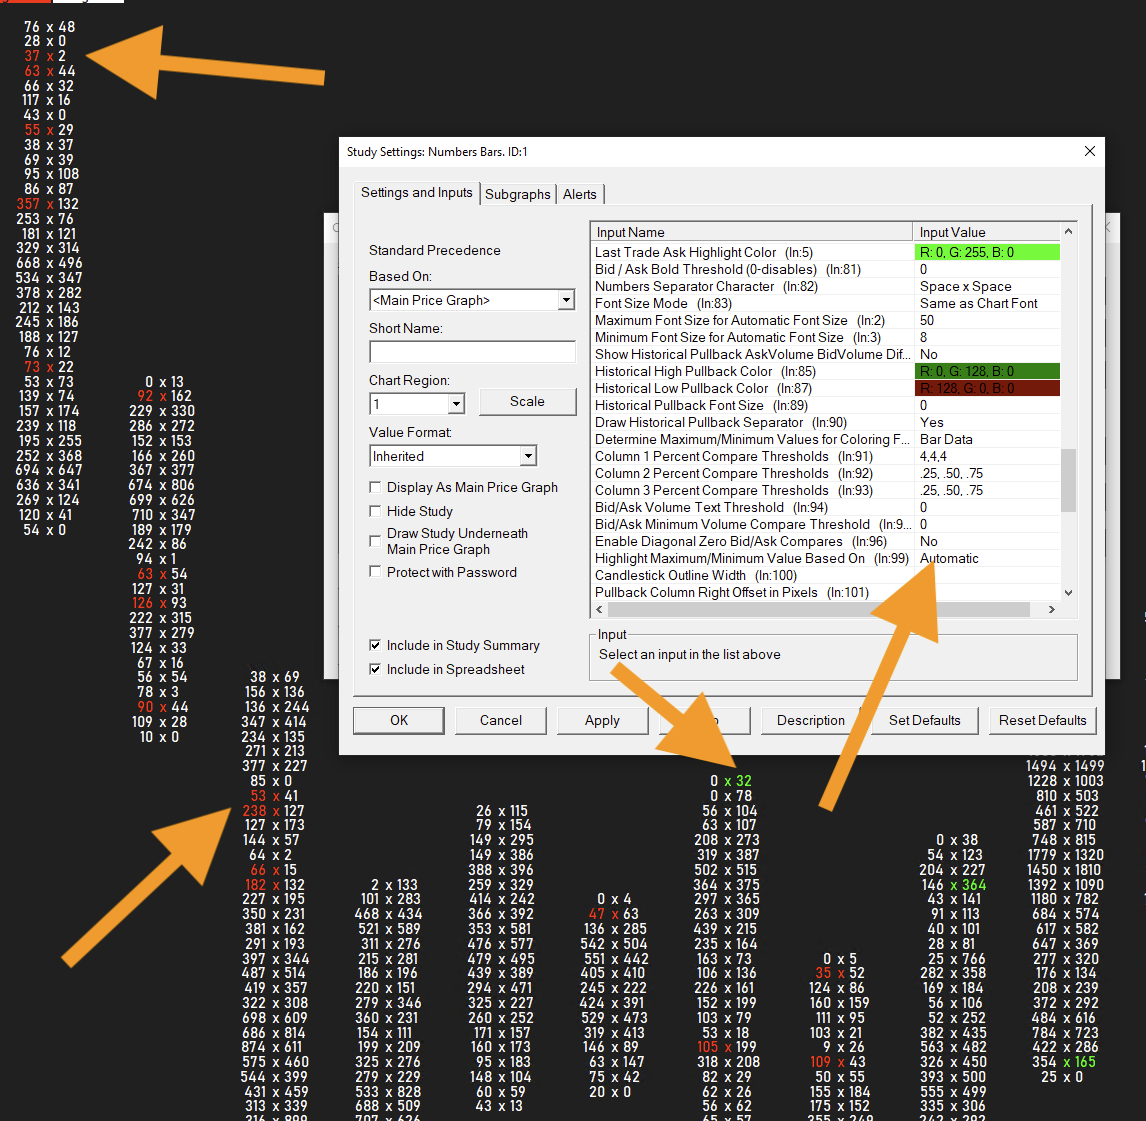Click the inputs list scroll down arrow

[x=1069, y=593]
